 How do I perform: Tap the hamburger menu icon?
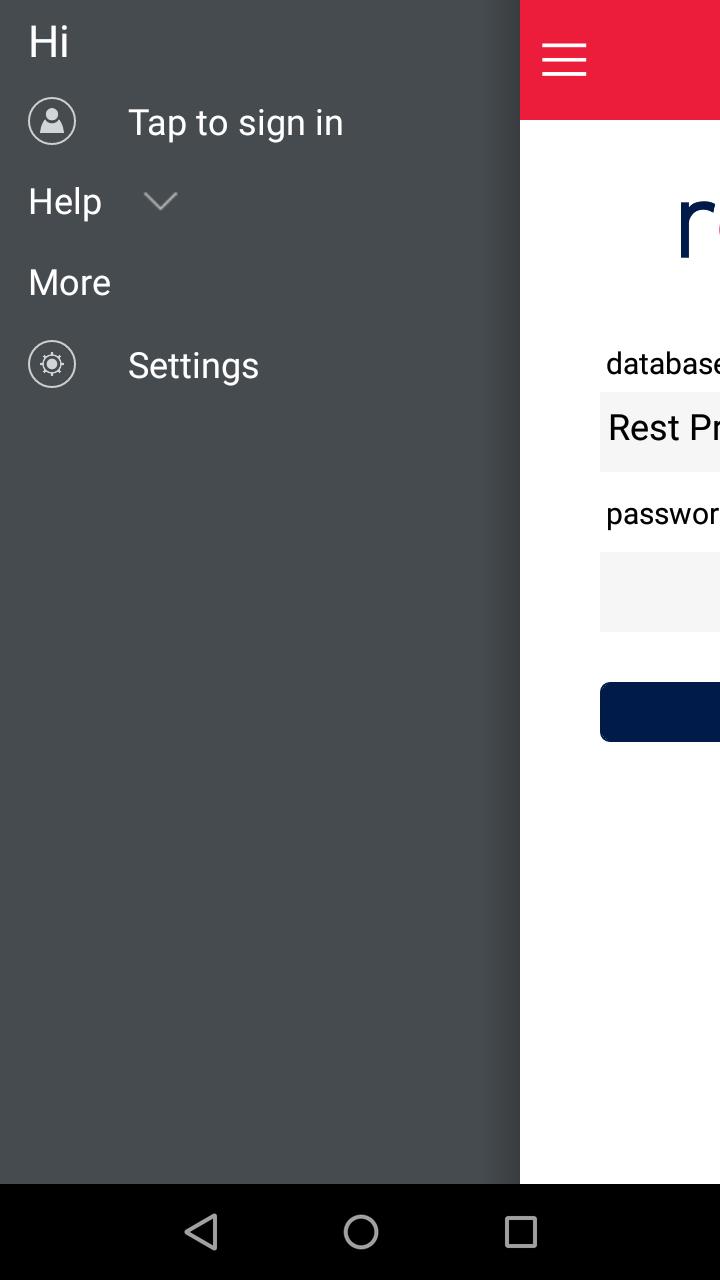pyautogui.click(x=564, y=60)
